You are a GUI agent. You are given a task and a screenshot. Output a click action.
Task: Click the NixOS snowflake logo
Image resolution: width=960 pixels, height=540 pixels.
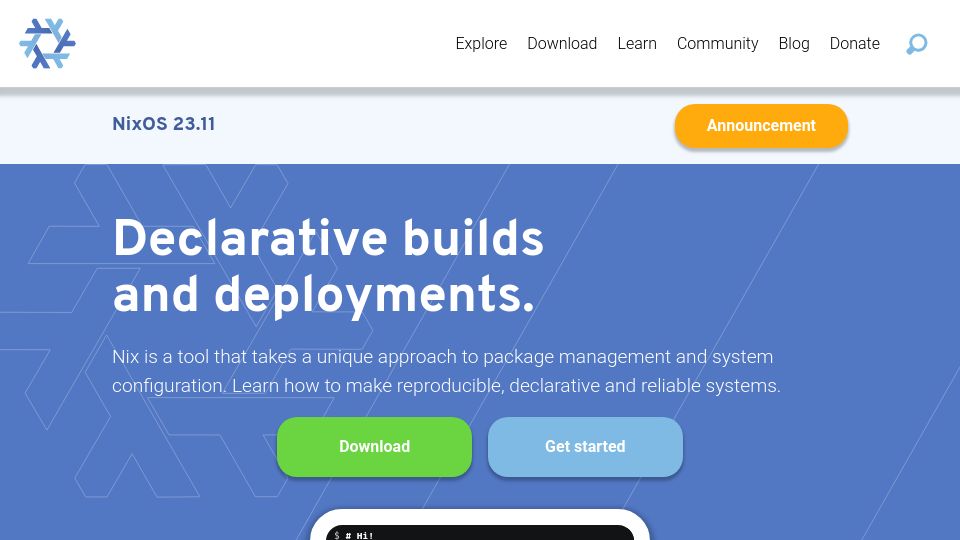[47, 43]
